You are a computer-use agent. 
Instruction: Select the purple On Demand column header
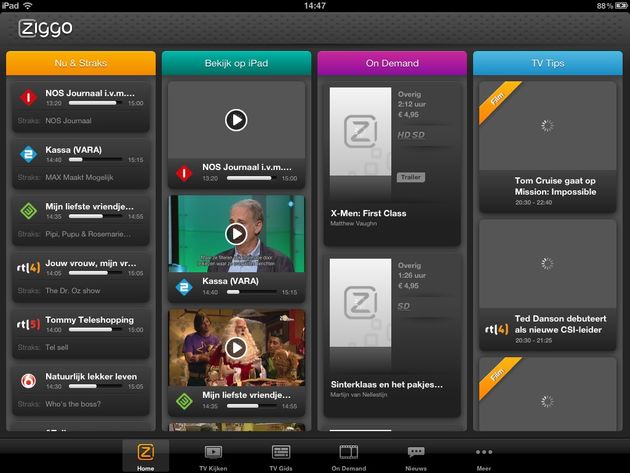[x=392, y=63]
